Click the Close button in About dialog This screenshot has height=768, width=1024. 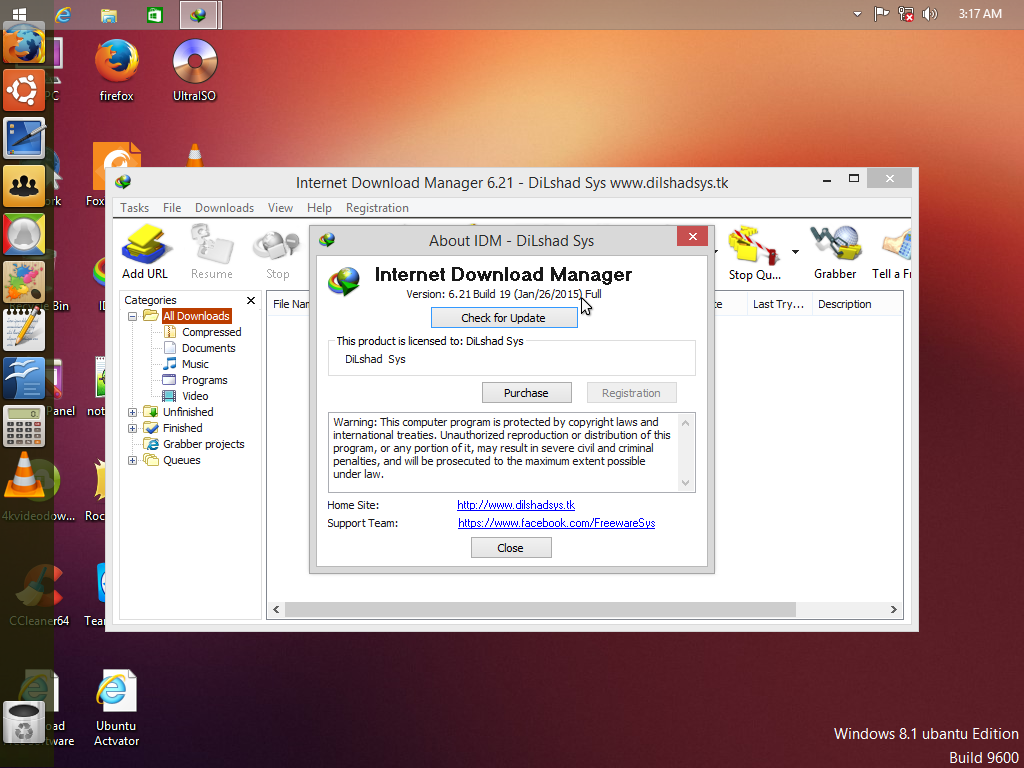[x=511, y=548]
